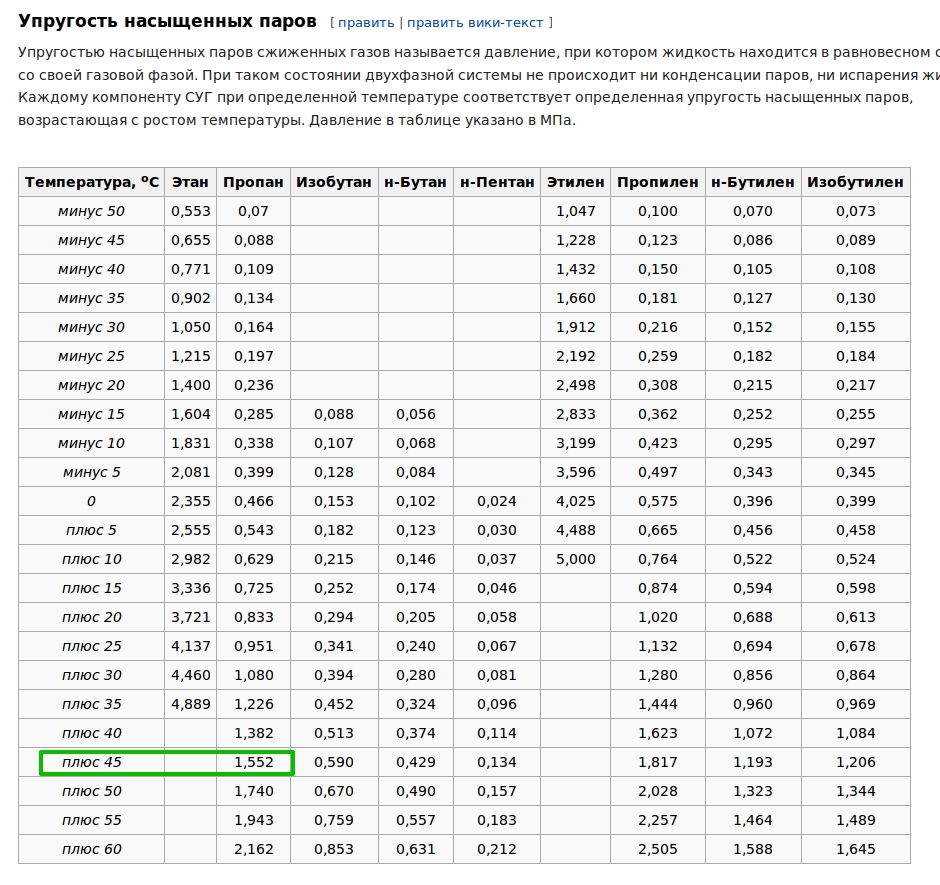This screenshot has width=940, height=885.
Task: Click the 'минус 15' row label
Action: (x=91, y=414)
